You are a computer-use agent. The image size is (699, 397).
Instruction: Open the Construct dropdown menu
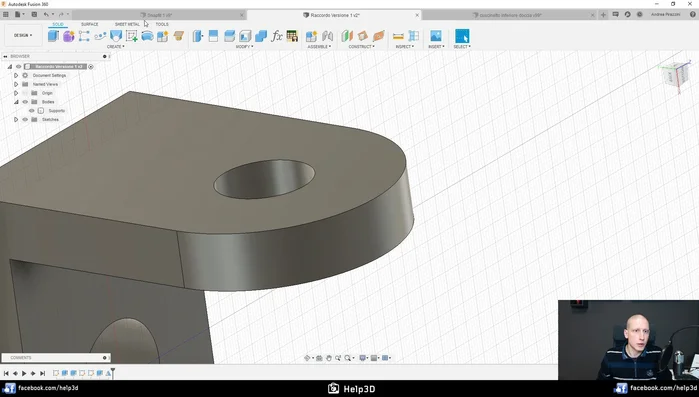tap(362, 46)
